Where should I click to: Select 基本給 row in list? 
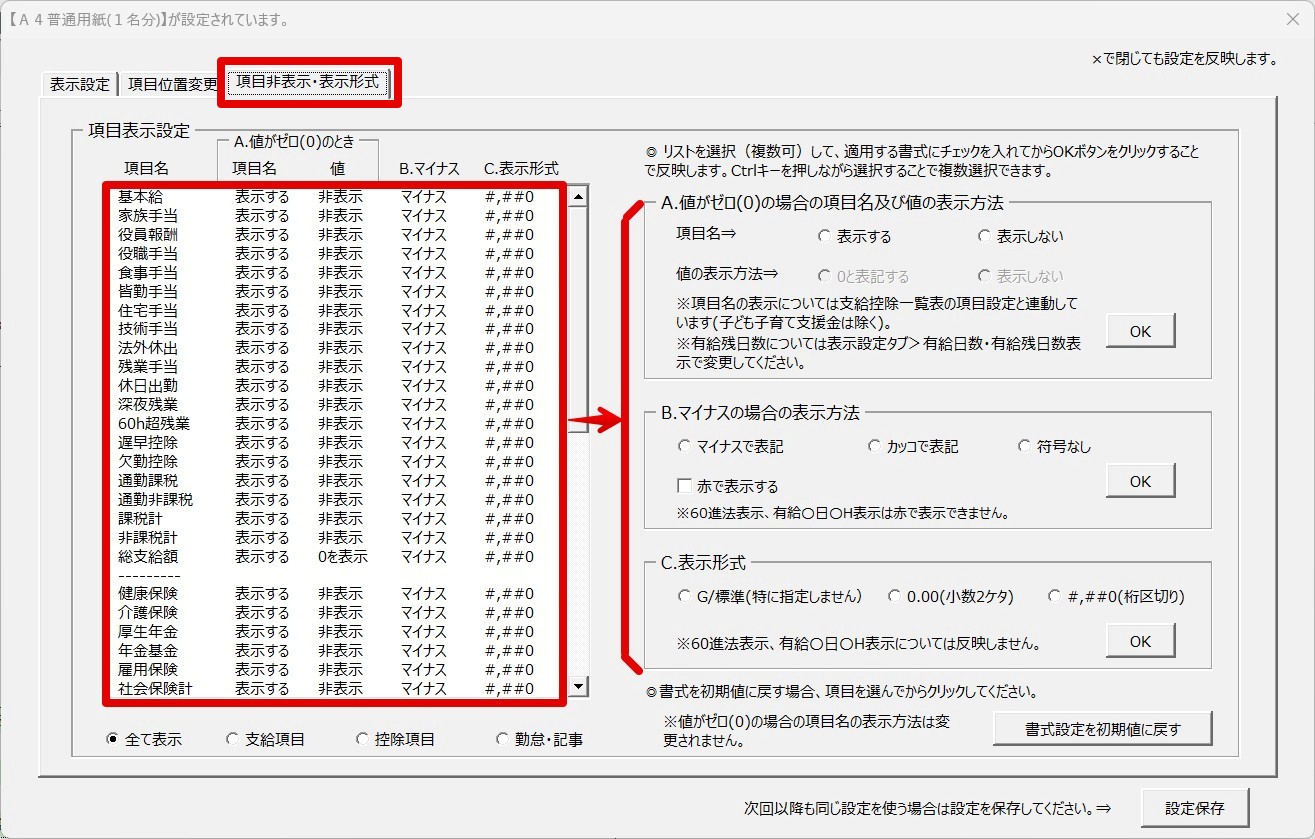(x=337, y=197)
